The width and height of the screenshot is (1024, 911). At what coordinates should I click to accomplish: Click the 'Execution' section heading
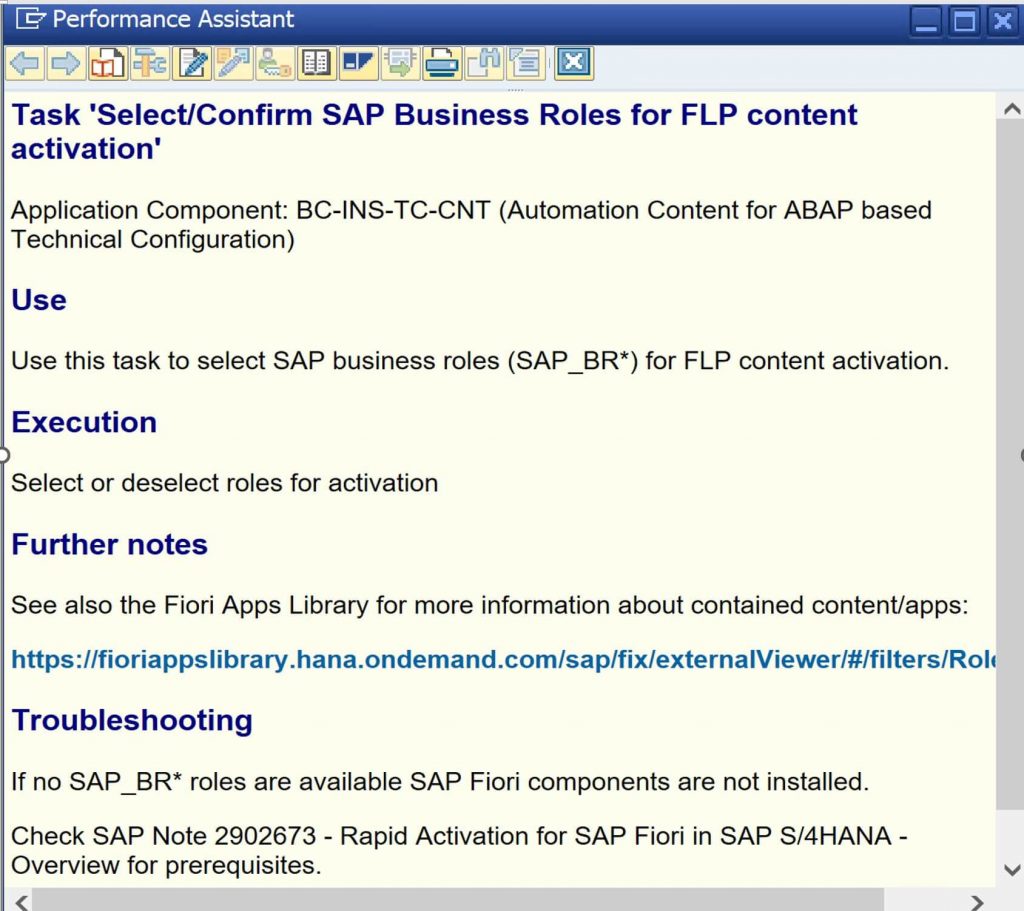coord(84,422)
